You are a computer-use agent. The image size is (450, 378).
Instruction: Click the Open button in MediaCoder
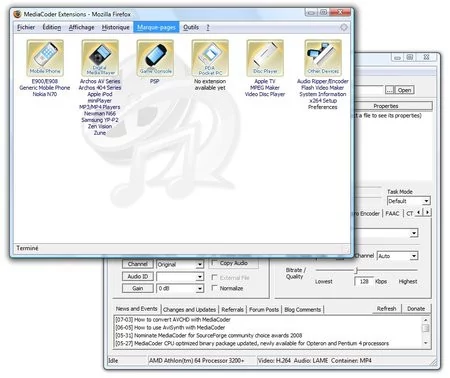coord(404,90)
